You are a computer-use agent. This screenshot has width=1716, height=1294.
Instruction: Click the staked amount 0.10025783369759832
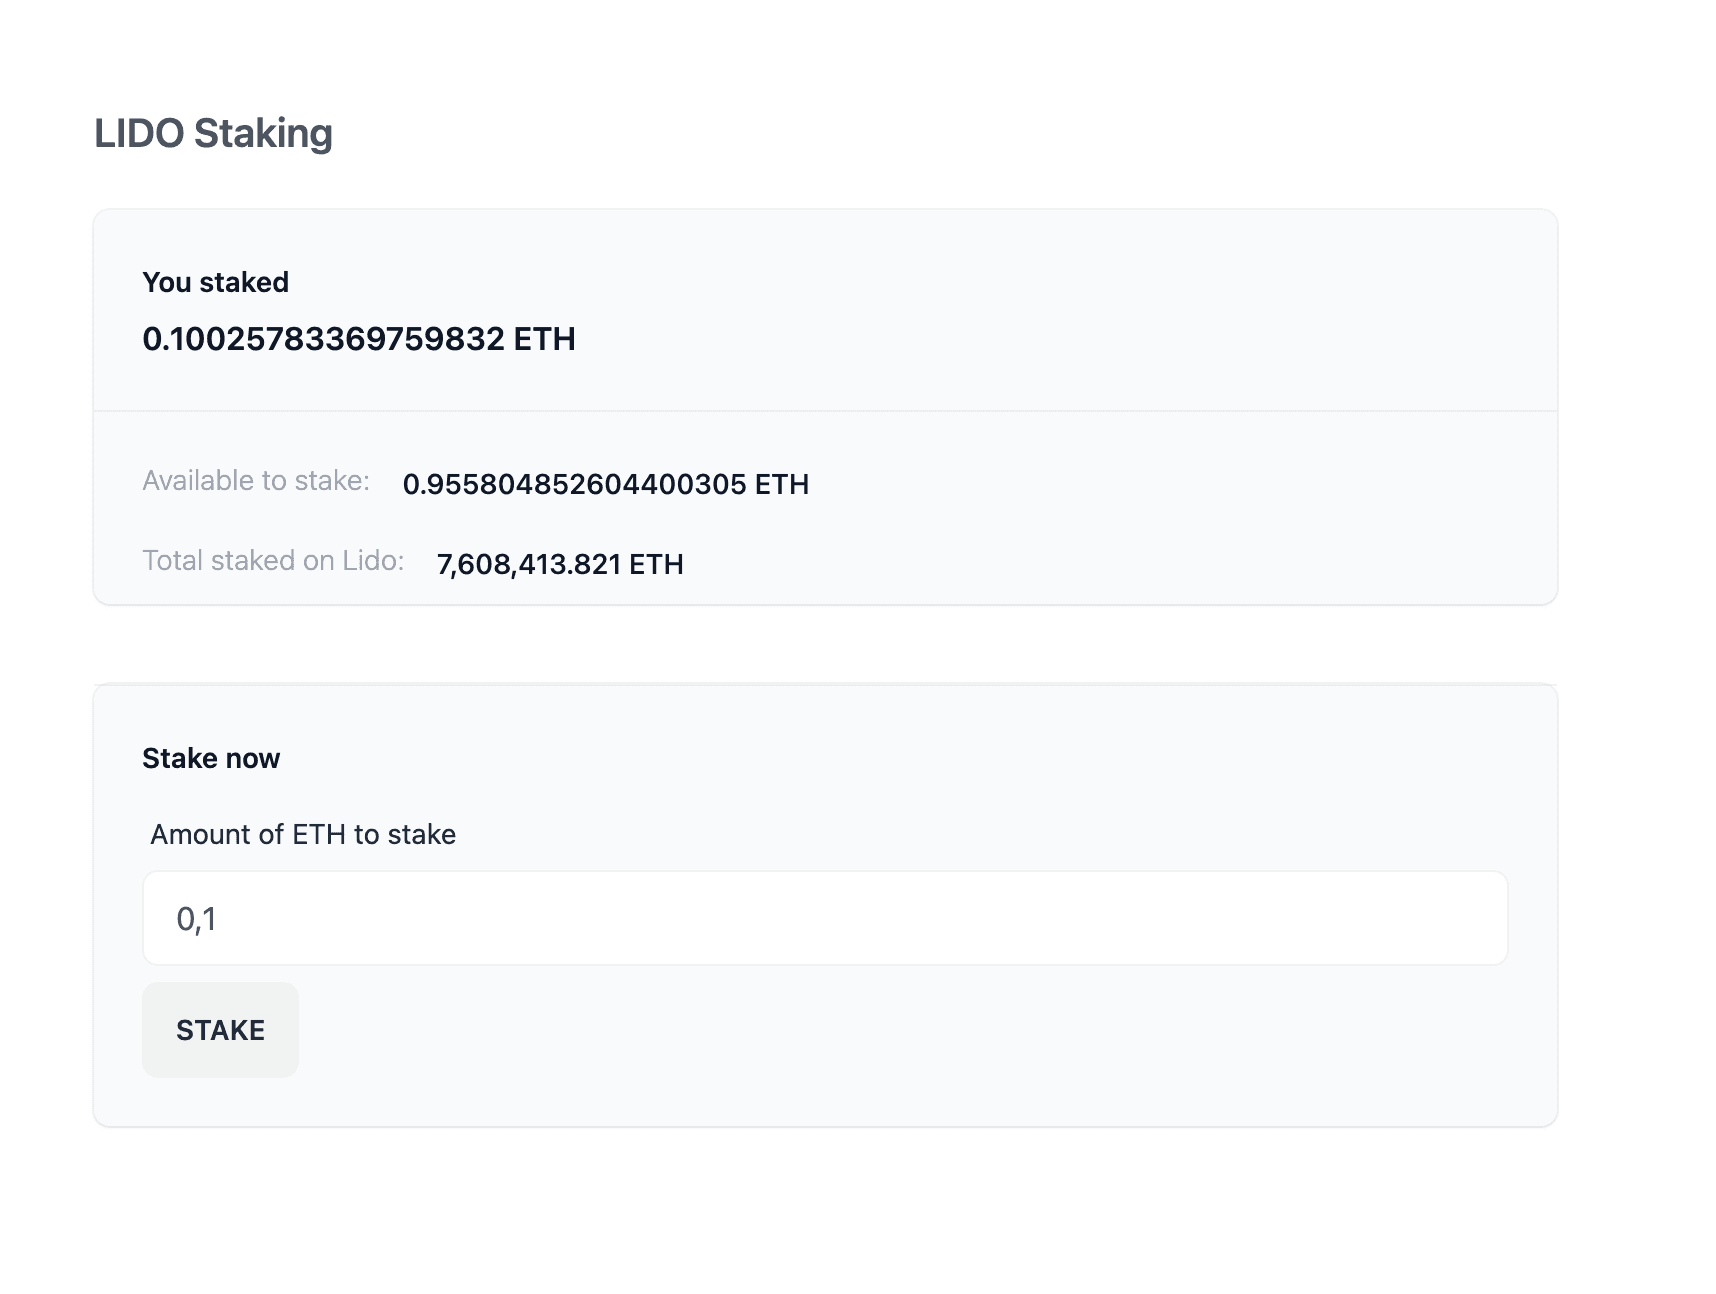point(323,339)
